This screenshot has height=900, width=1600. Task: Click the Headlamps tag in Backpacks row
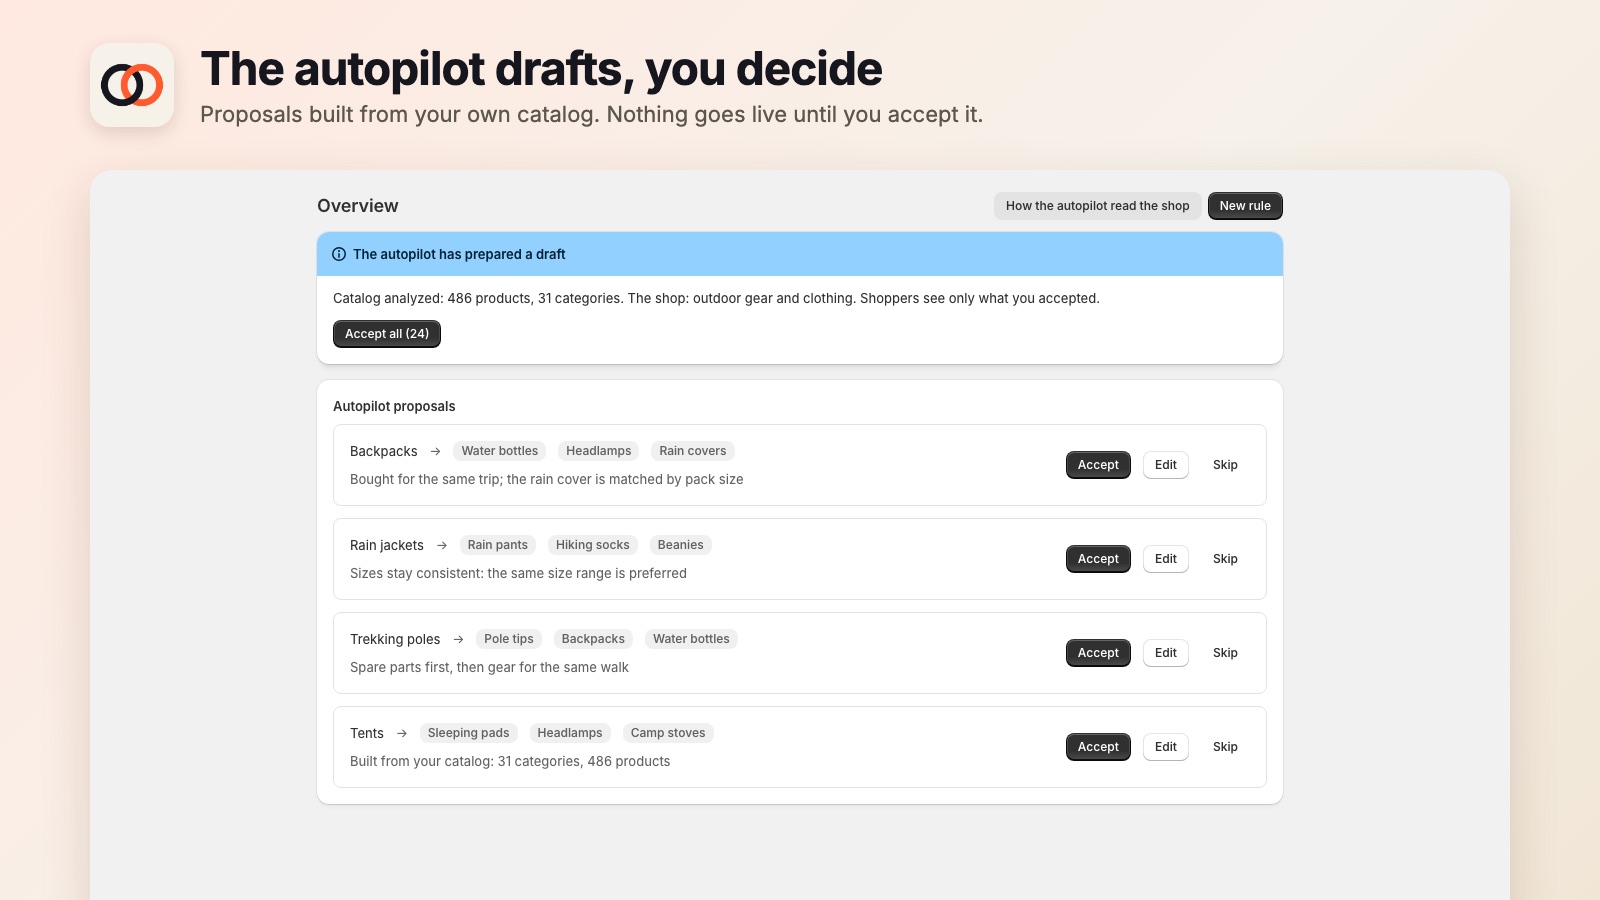[599, 451]
